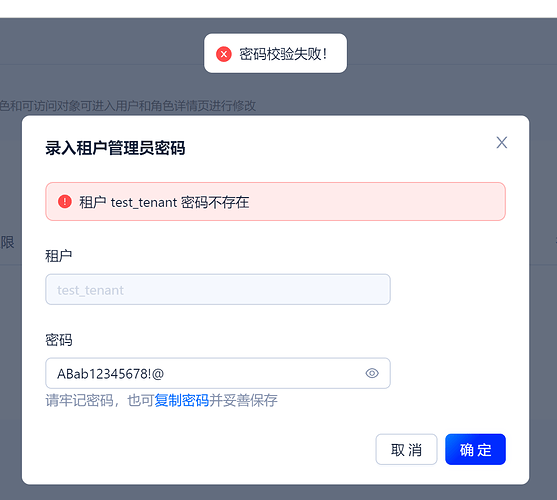
Task: Click the dimmed background text about 用户和角色详情页
Action: point(128,105)
